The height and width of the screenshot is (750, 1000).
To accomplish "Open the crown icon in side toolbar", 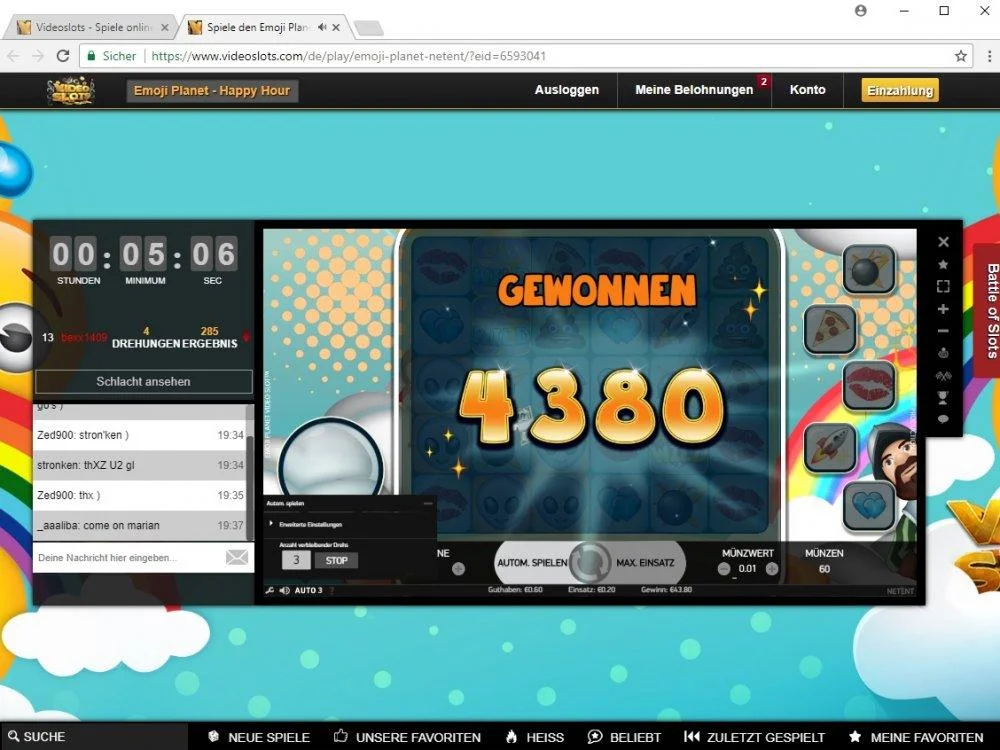I will coord(943,353).
